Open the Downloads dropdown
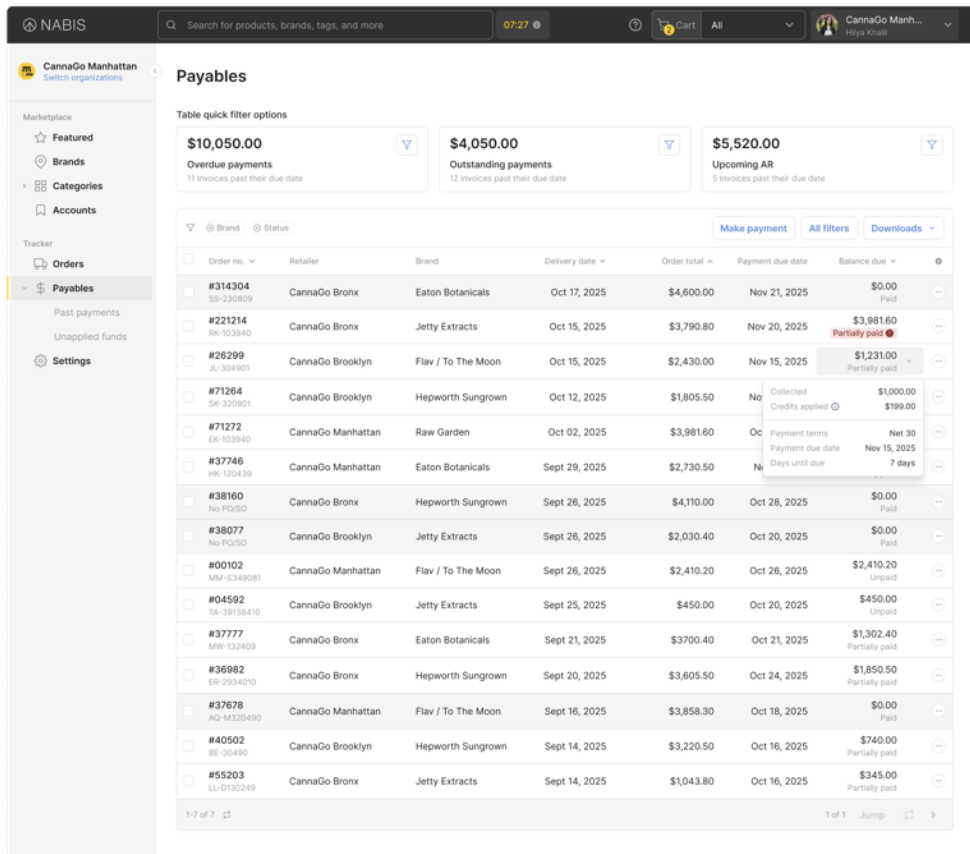The height and width of the screenshot is (854, 970). (x=903, y=228)
